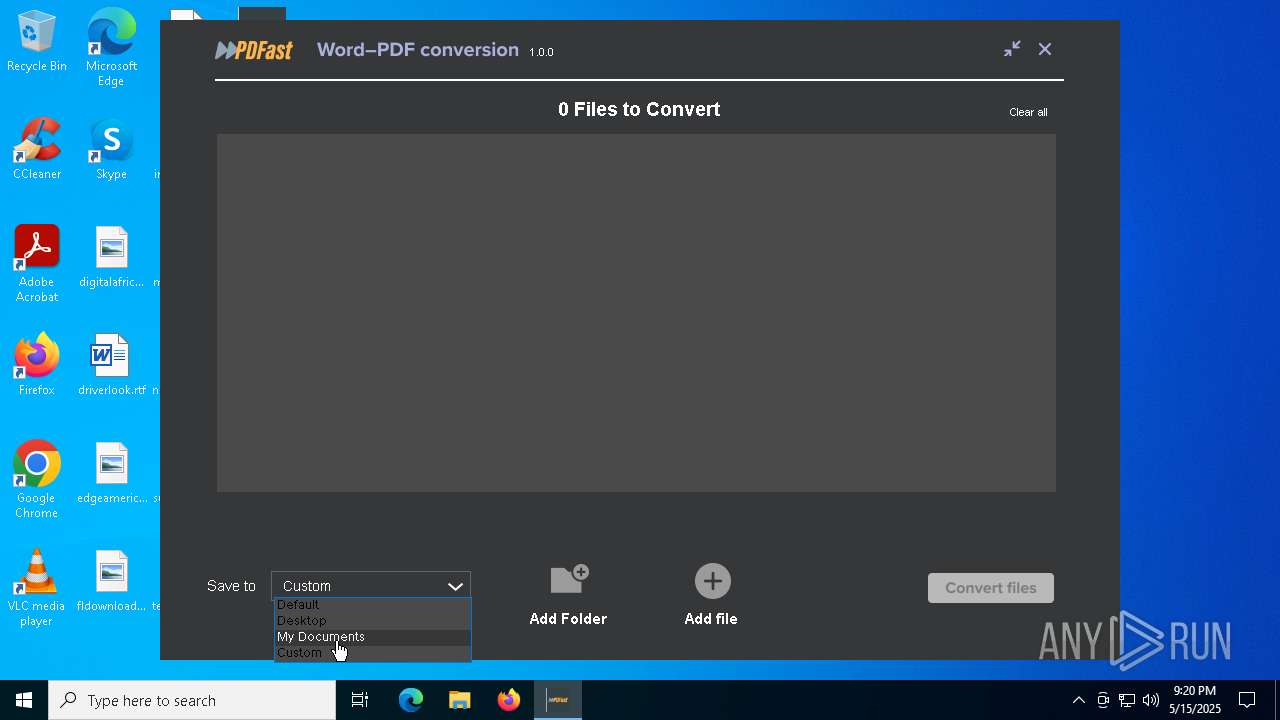Image resolution: width=1280 pixels, height=720 pixels.
Task: Launch Firefox from the taskbar
Action: pos(509,700)
